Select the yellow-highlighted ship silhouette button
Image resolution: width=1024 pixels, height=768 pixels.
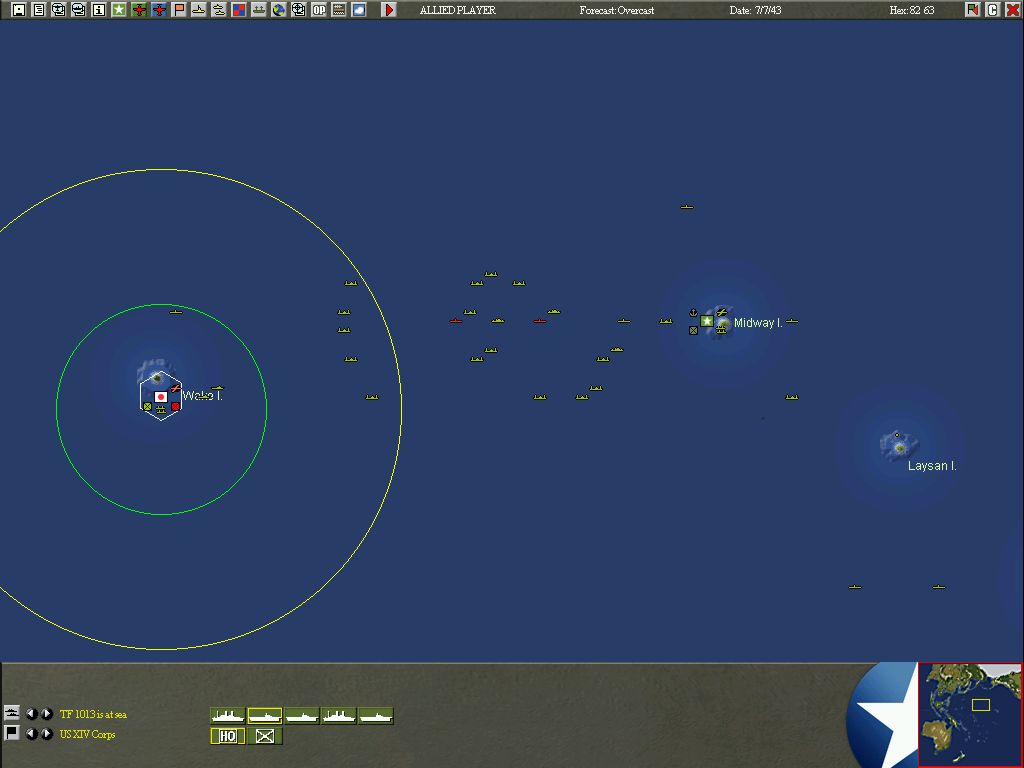(264, 716)
